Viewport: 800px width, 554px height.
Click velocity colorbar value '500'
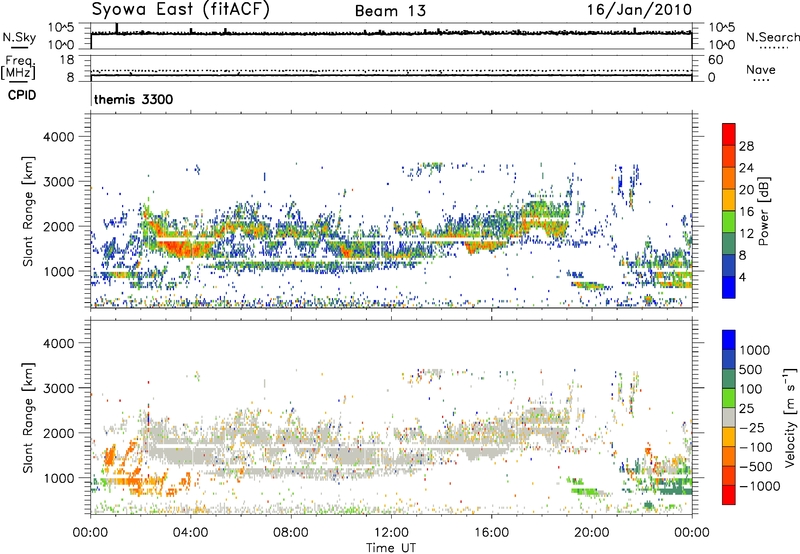(751, 370)
